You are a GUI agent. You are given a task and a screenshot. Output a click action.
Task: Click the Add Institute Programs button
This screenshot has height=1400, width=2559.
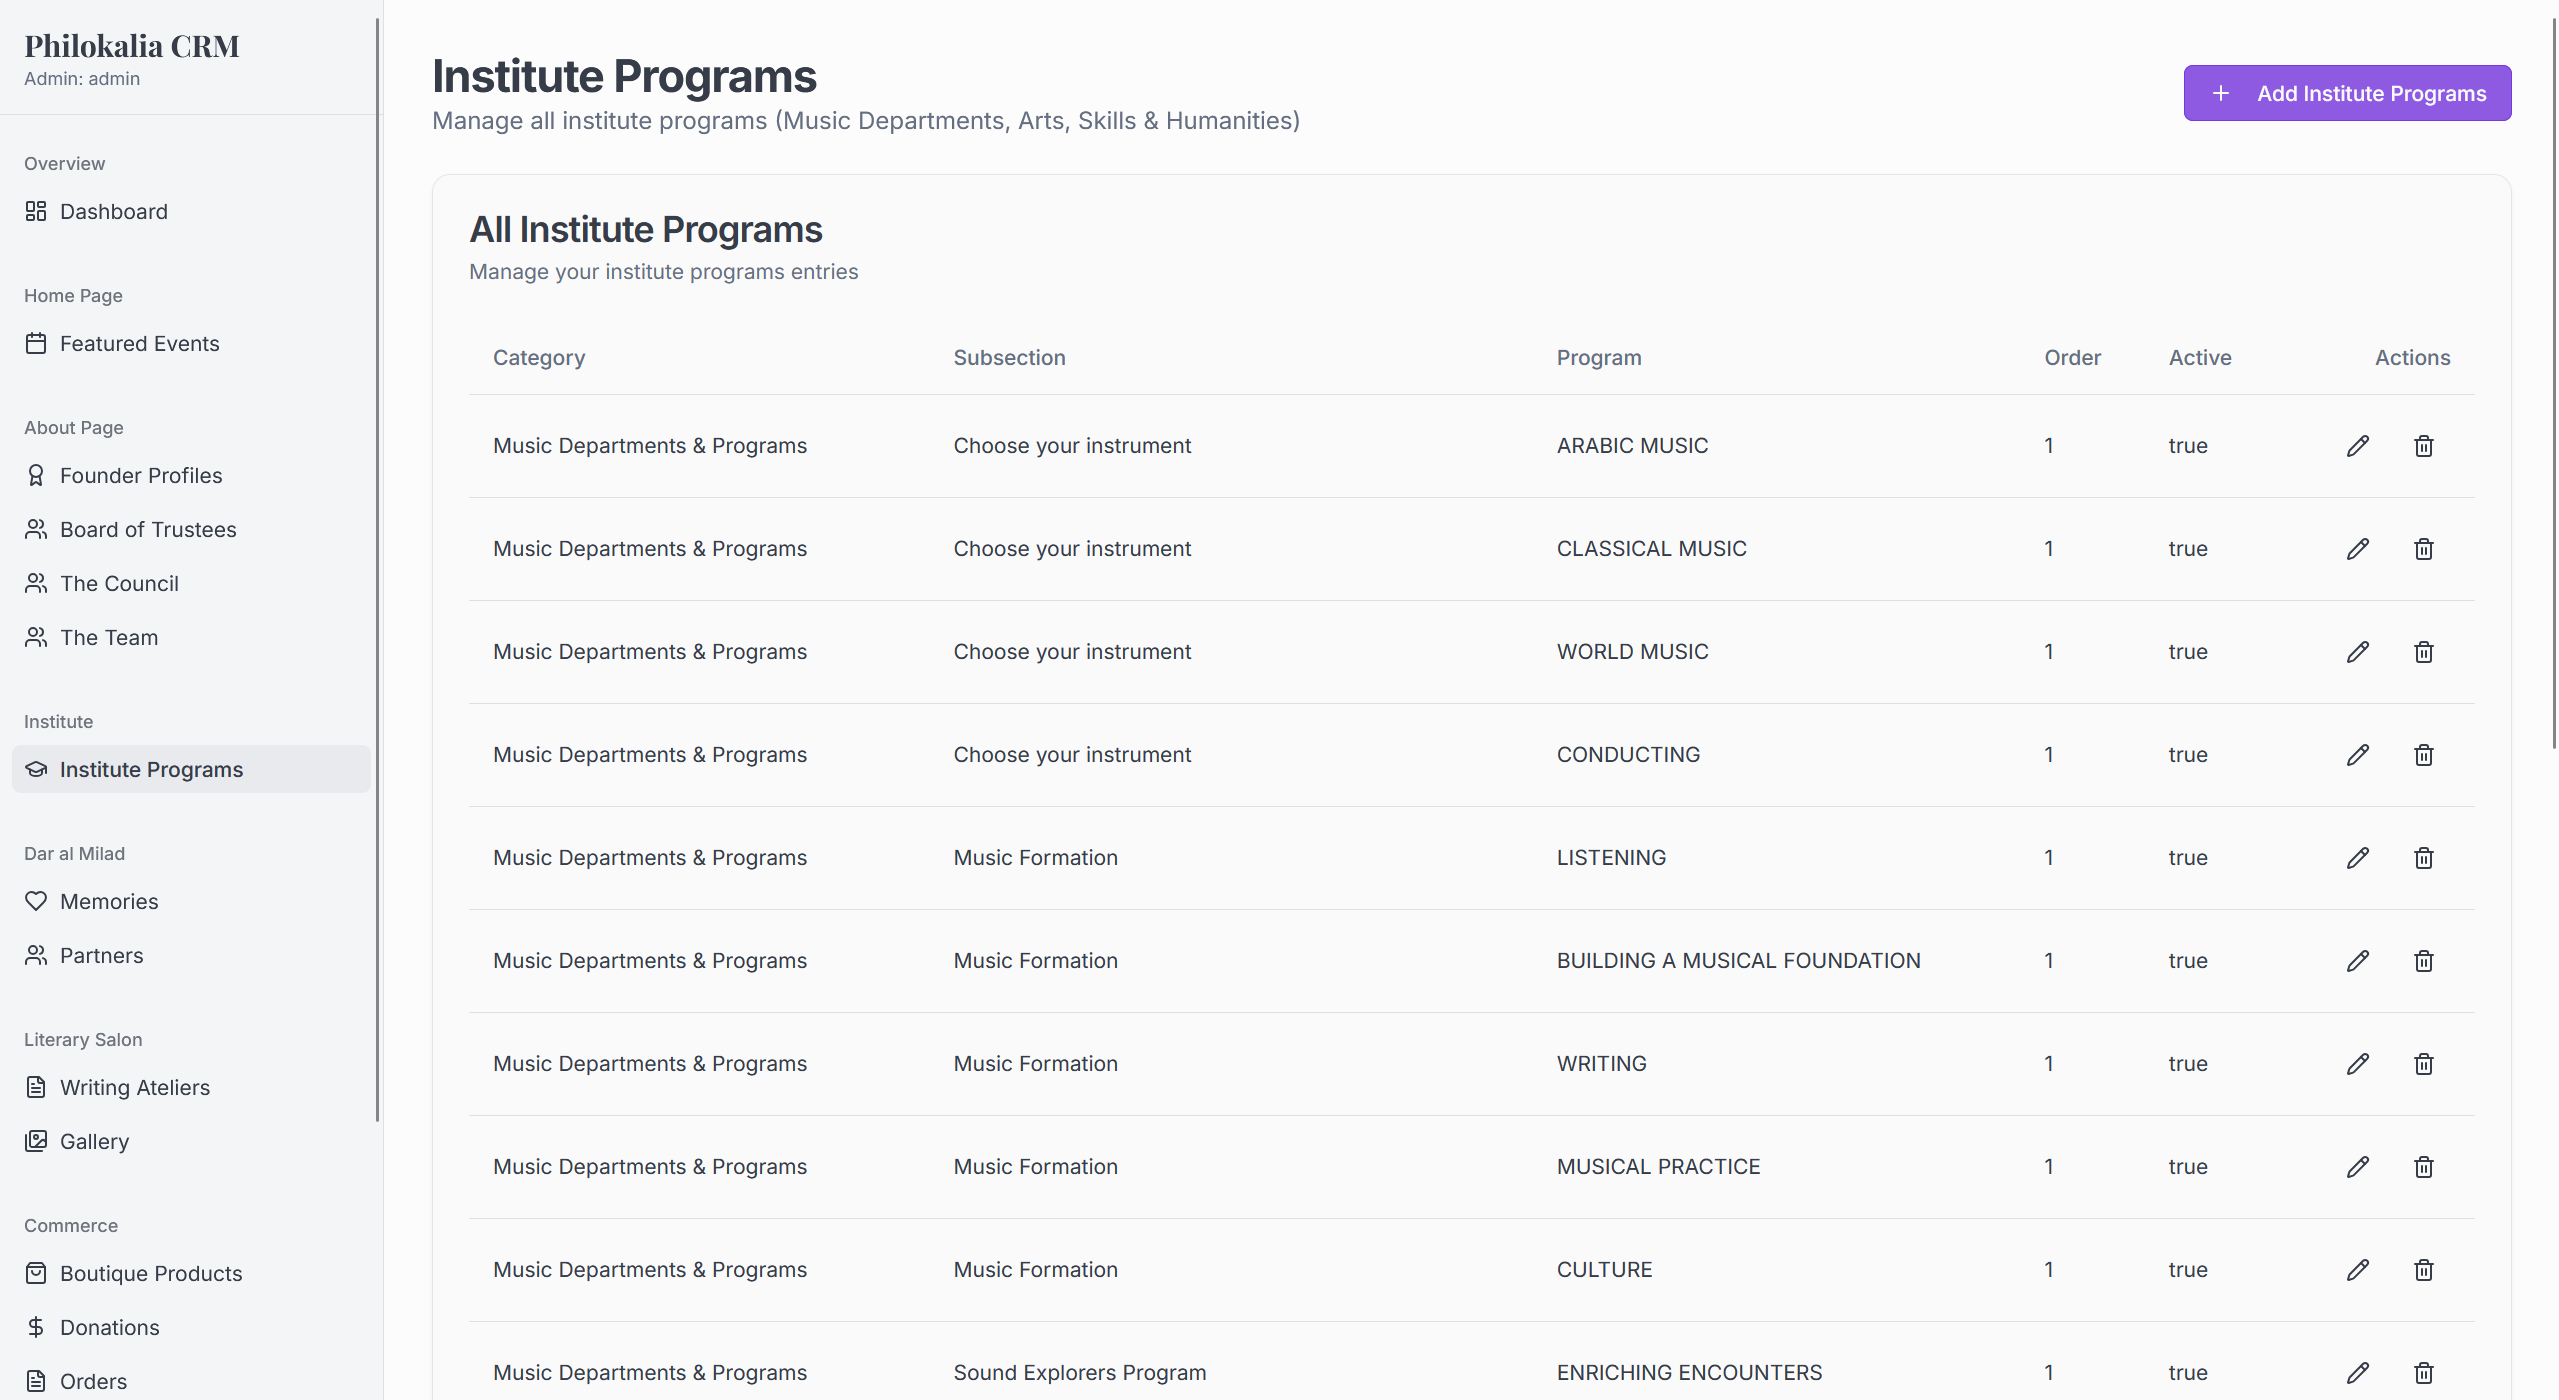tap(2346, 92)
